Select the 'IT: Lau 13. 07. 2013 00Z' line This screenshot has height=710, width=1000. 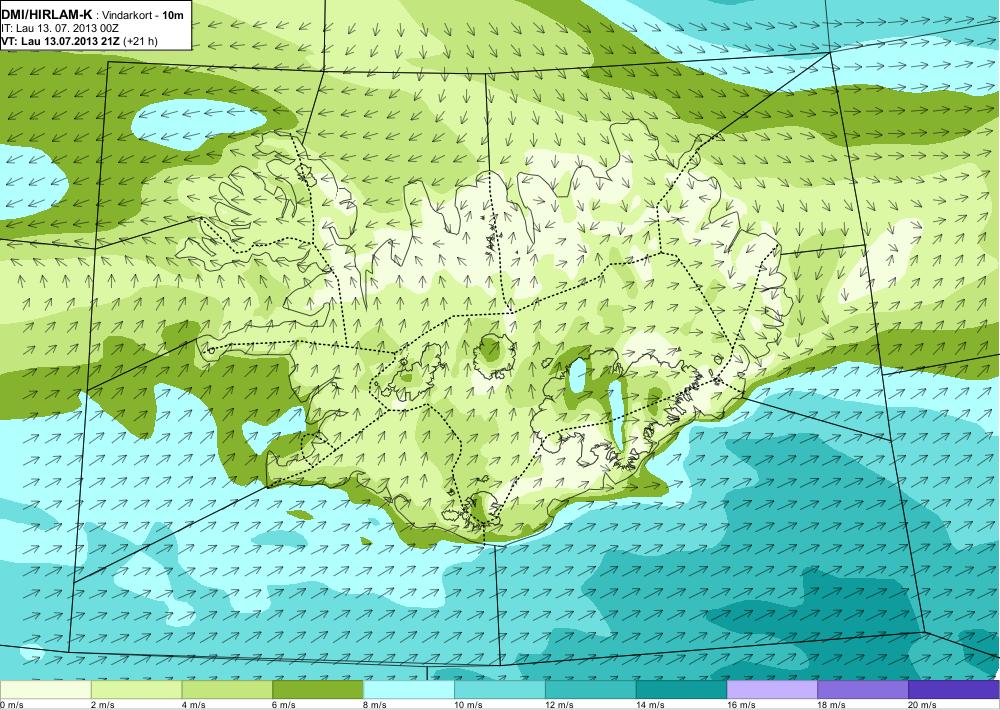[x=60, y=28]
